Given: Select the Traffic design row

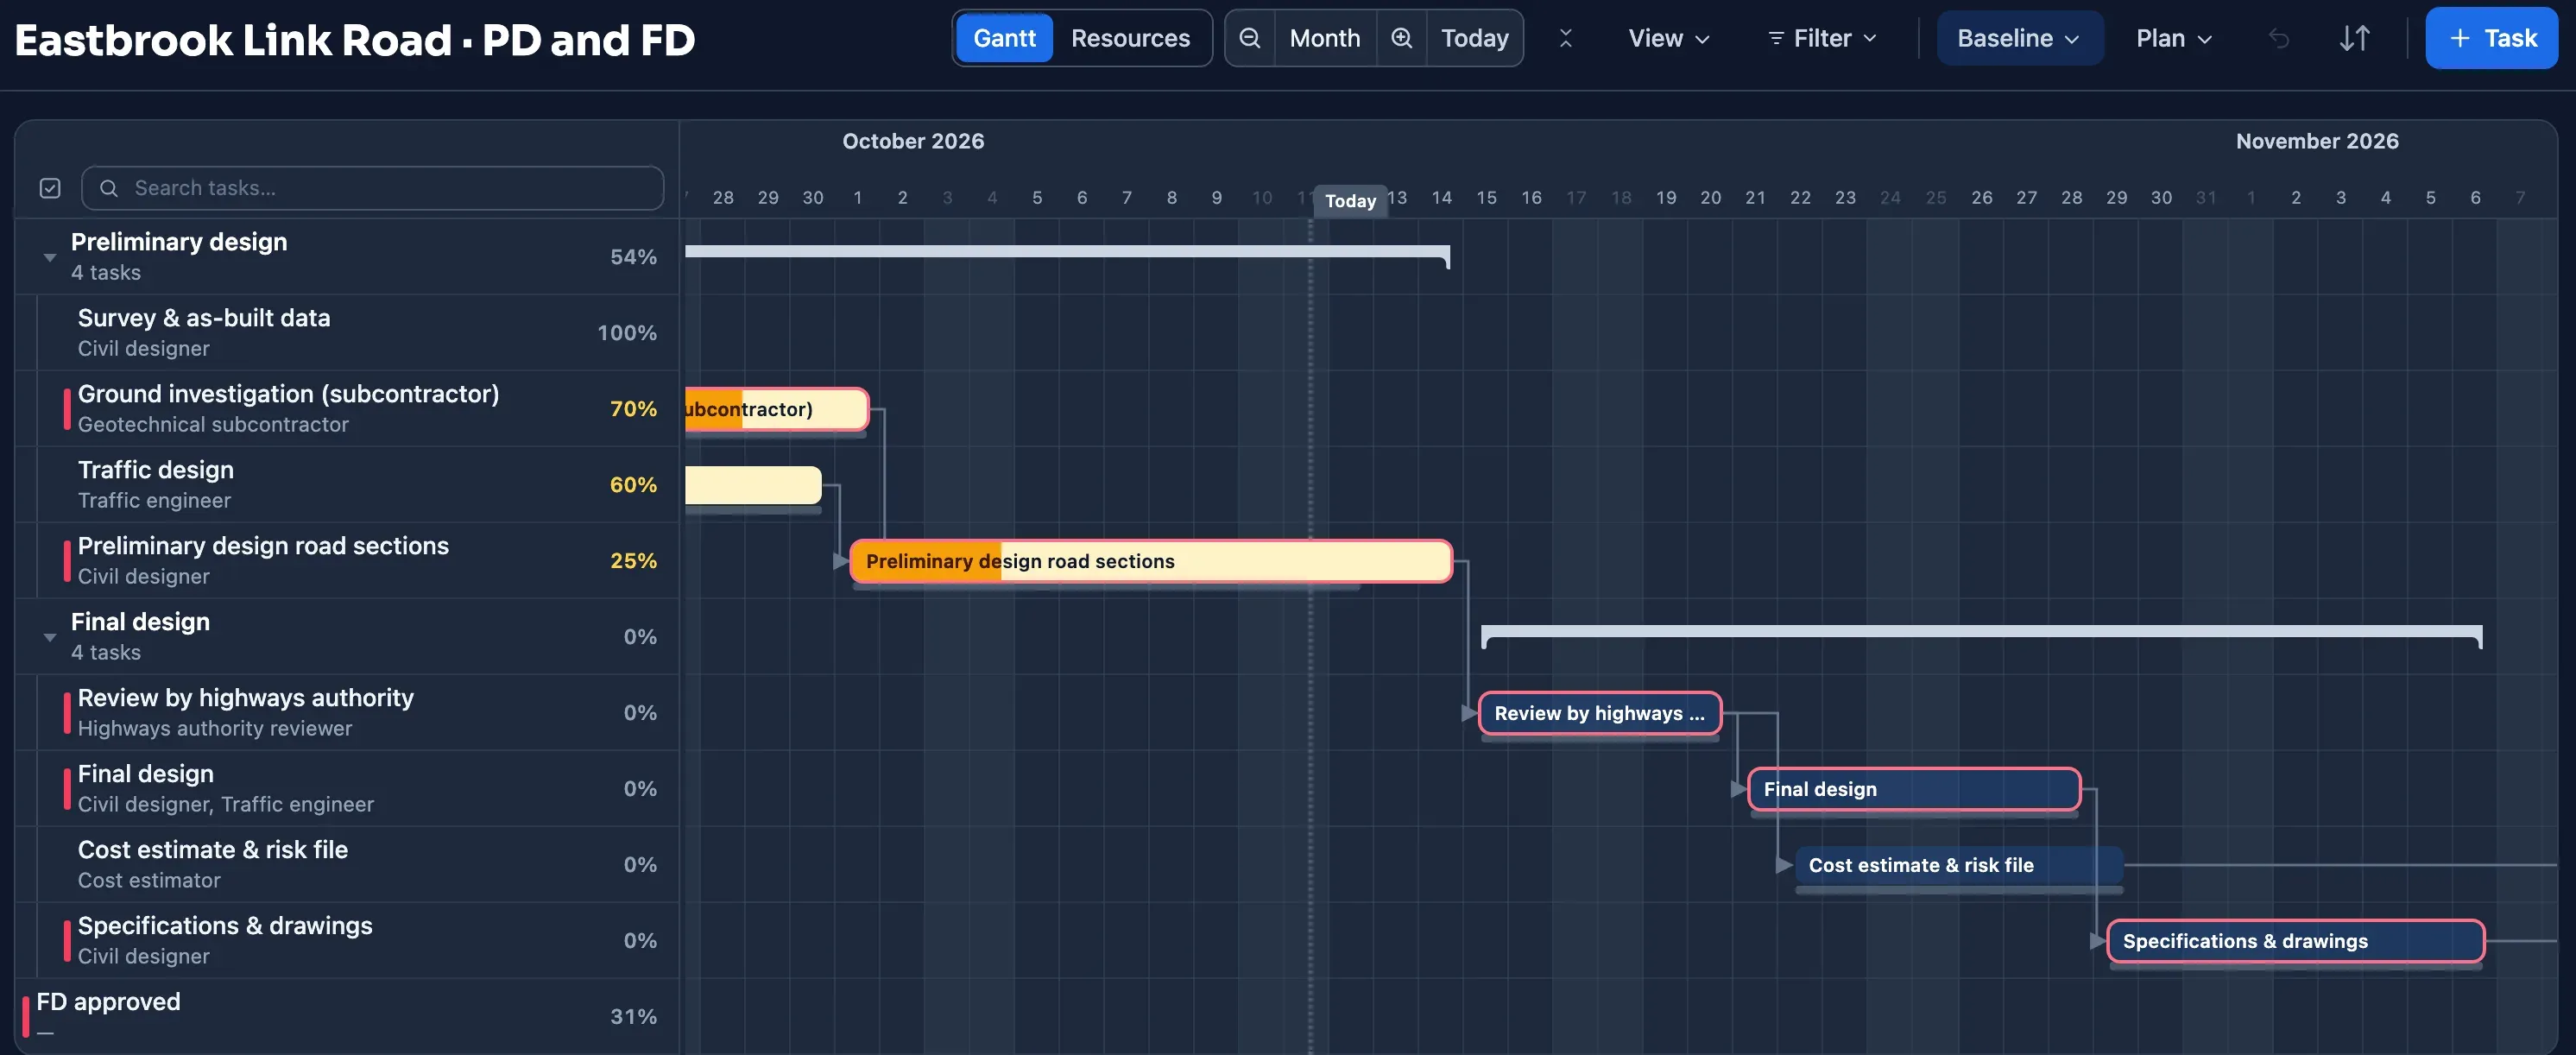Looking at the screenshot, I should click(347, 485).
